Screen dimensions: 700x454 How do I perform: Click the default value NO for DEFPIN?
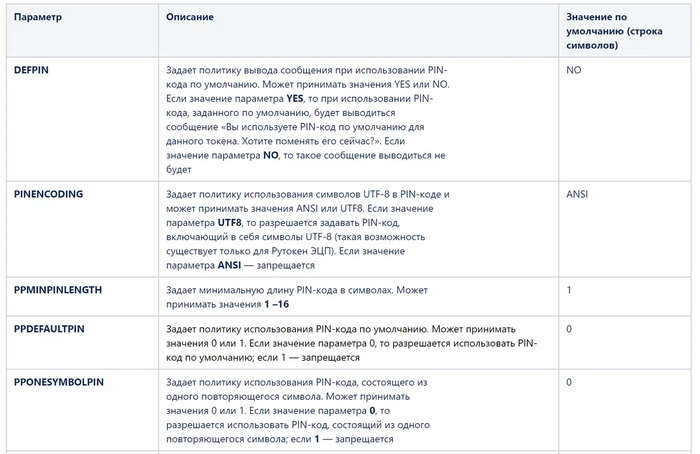coord(574,71)
